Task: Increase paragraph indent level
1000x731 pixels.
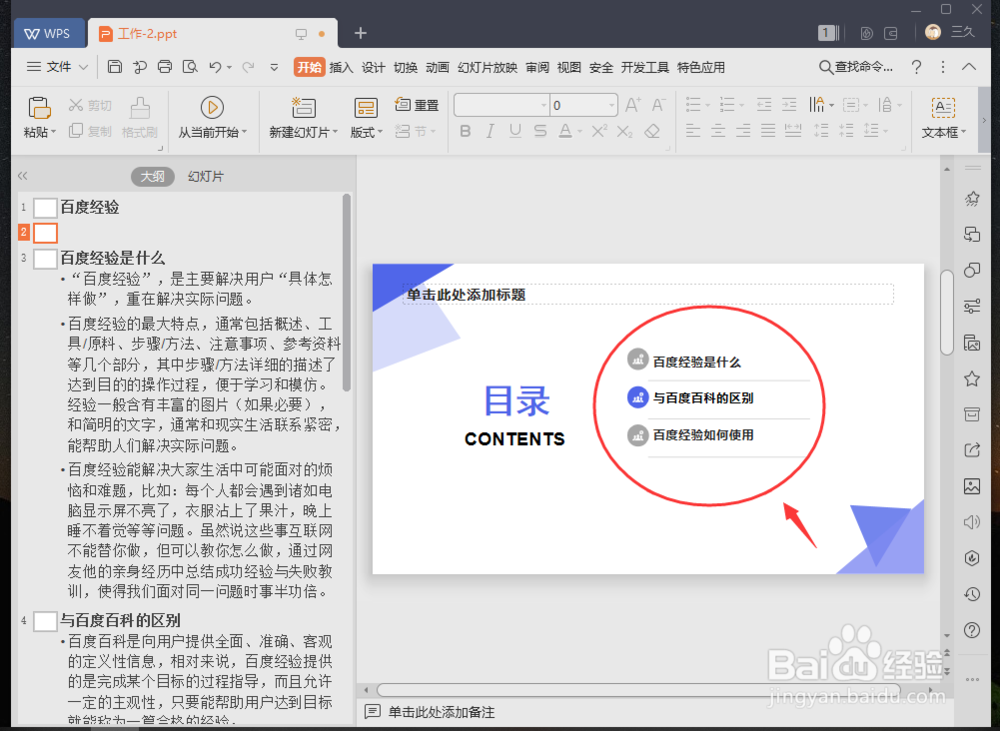Action: (790, 105)
